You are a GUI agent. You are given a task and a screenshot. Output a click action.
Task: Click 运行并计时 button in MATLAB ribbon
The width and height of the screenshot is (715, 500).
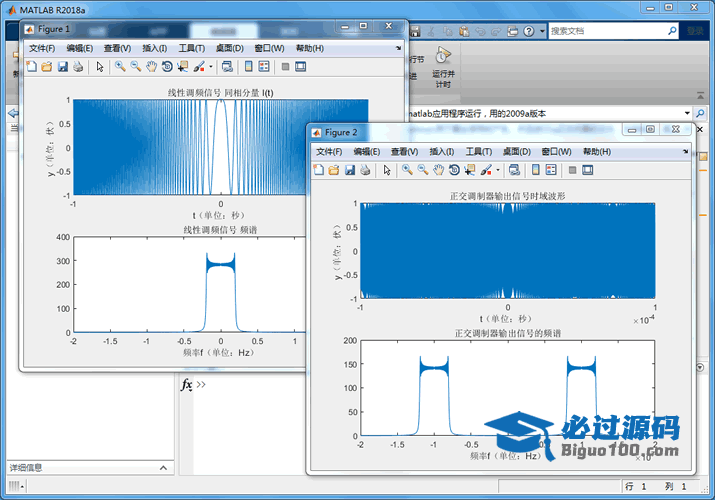tap(443, 67)
